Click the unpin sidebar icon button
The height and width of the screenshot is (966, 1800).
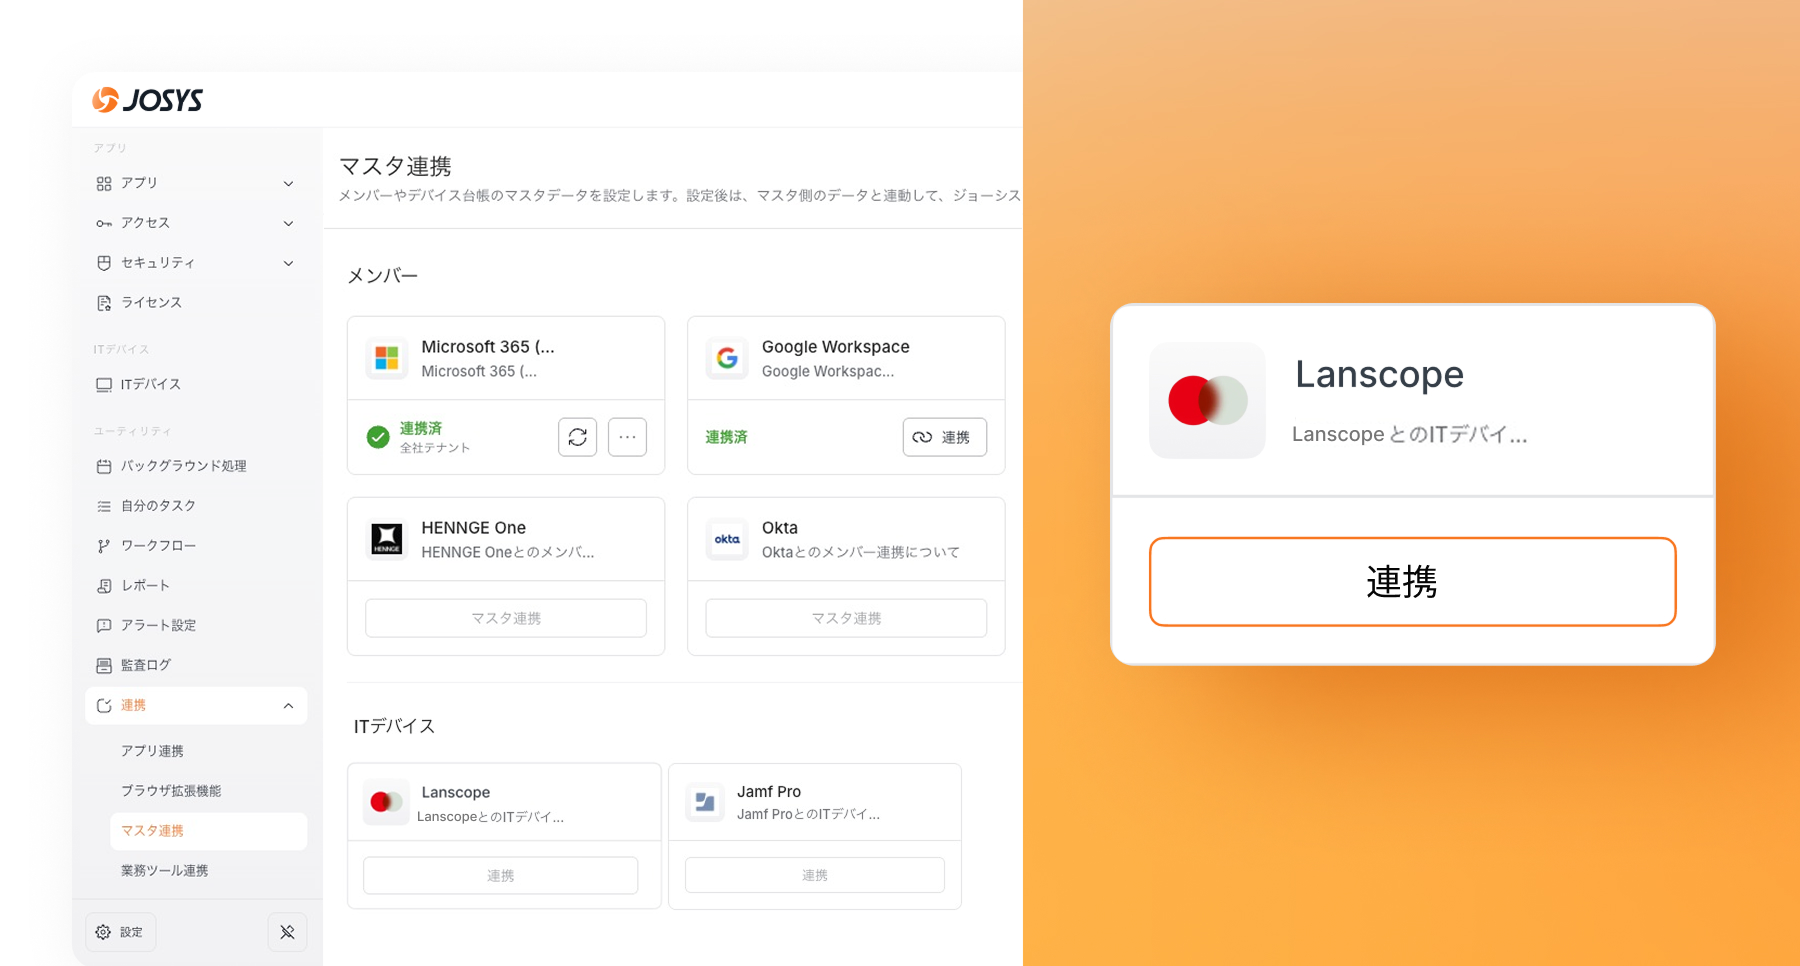tap(287, 932)
